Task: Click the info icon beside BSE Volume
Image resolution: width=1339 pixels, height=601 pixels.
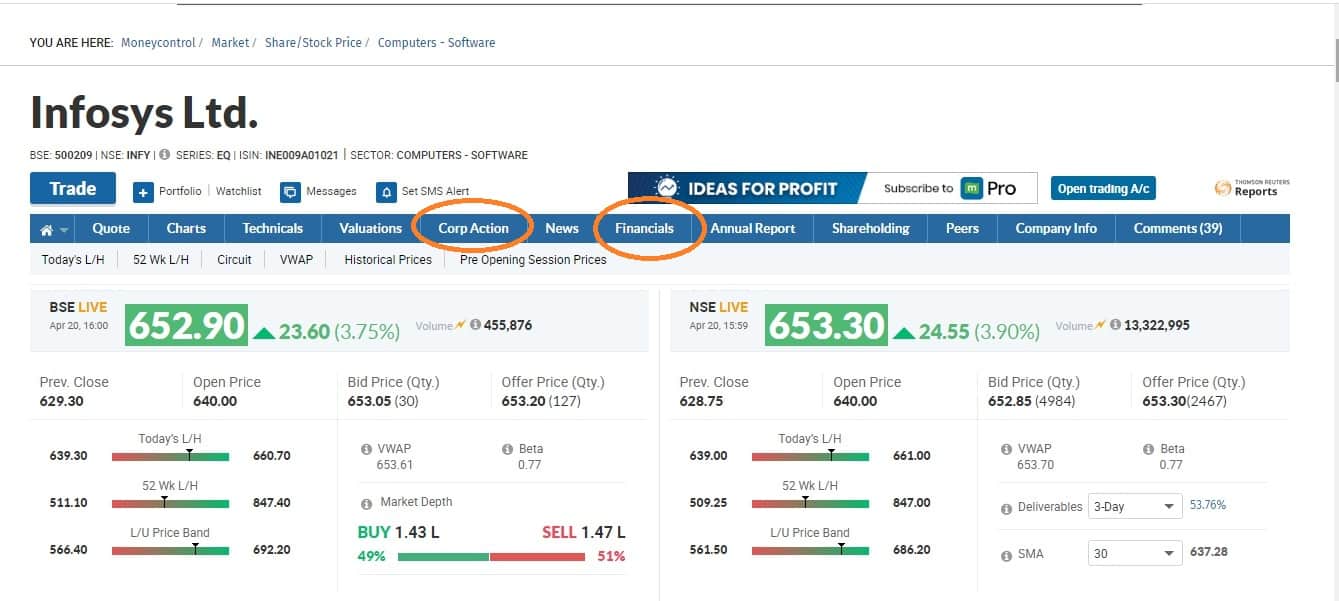Action: coord(475,325)
